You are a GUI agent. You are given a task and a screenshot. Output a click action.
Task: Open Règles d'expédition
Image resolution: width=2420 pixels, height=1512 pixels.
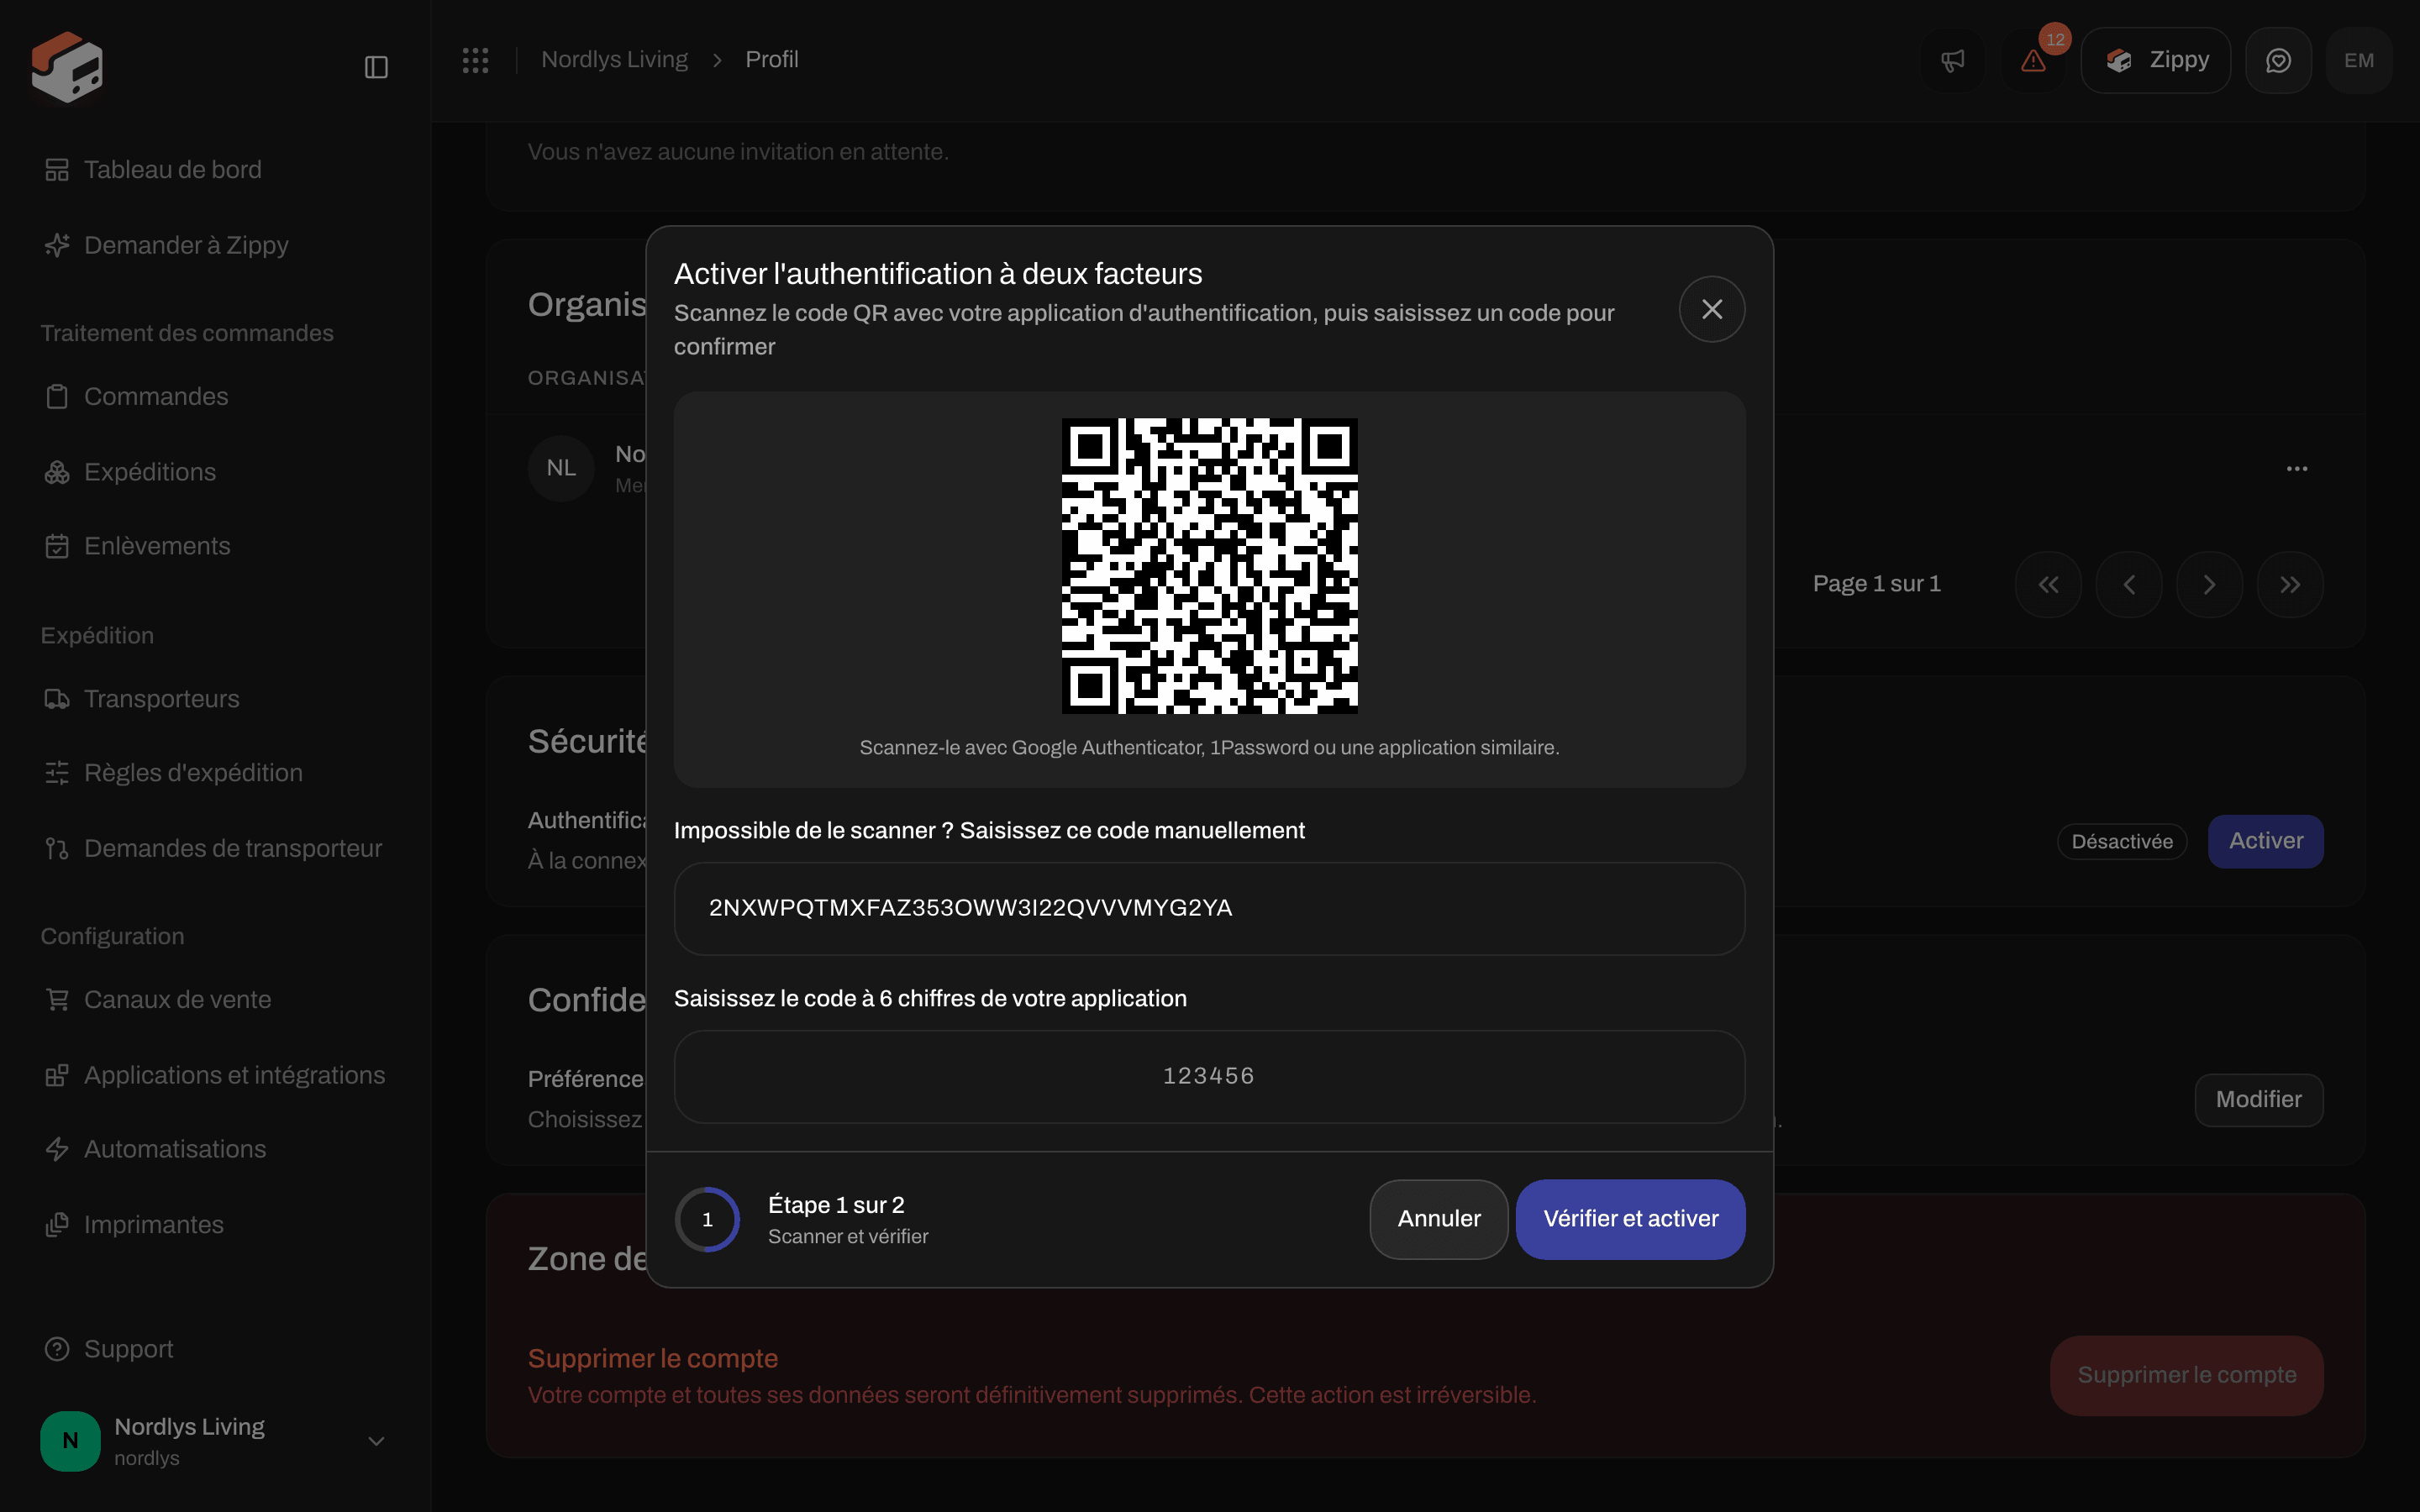click(215, 773)
